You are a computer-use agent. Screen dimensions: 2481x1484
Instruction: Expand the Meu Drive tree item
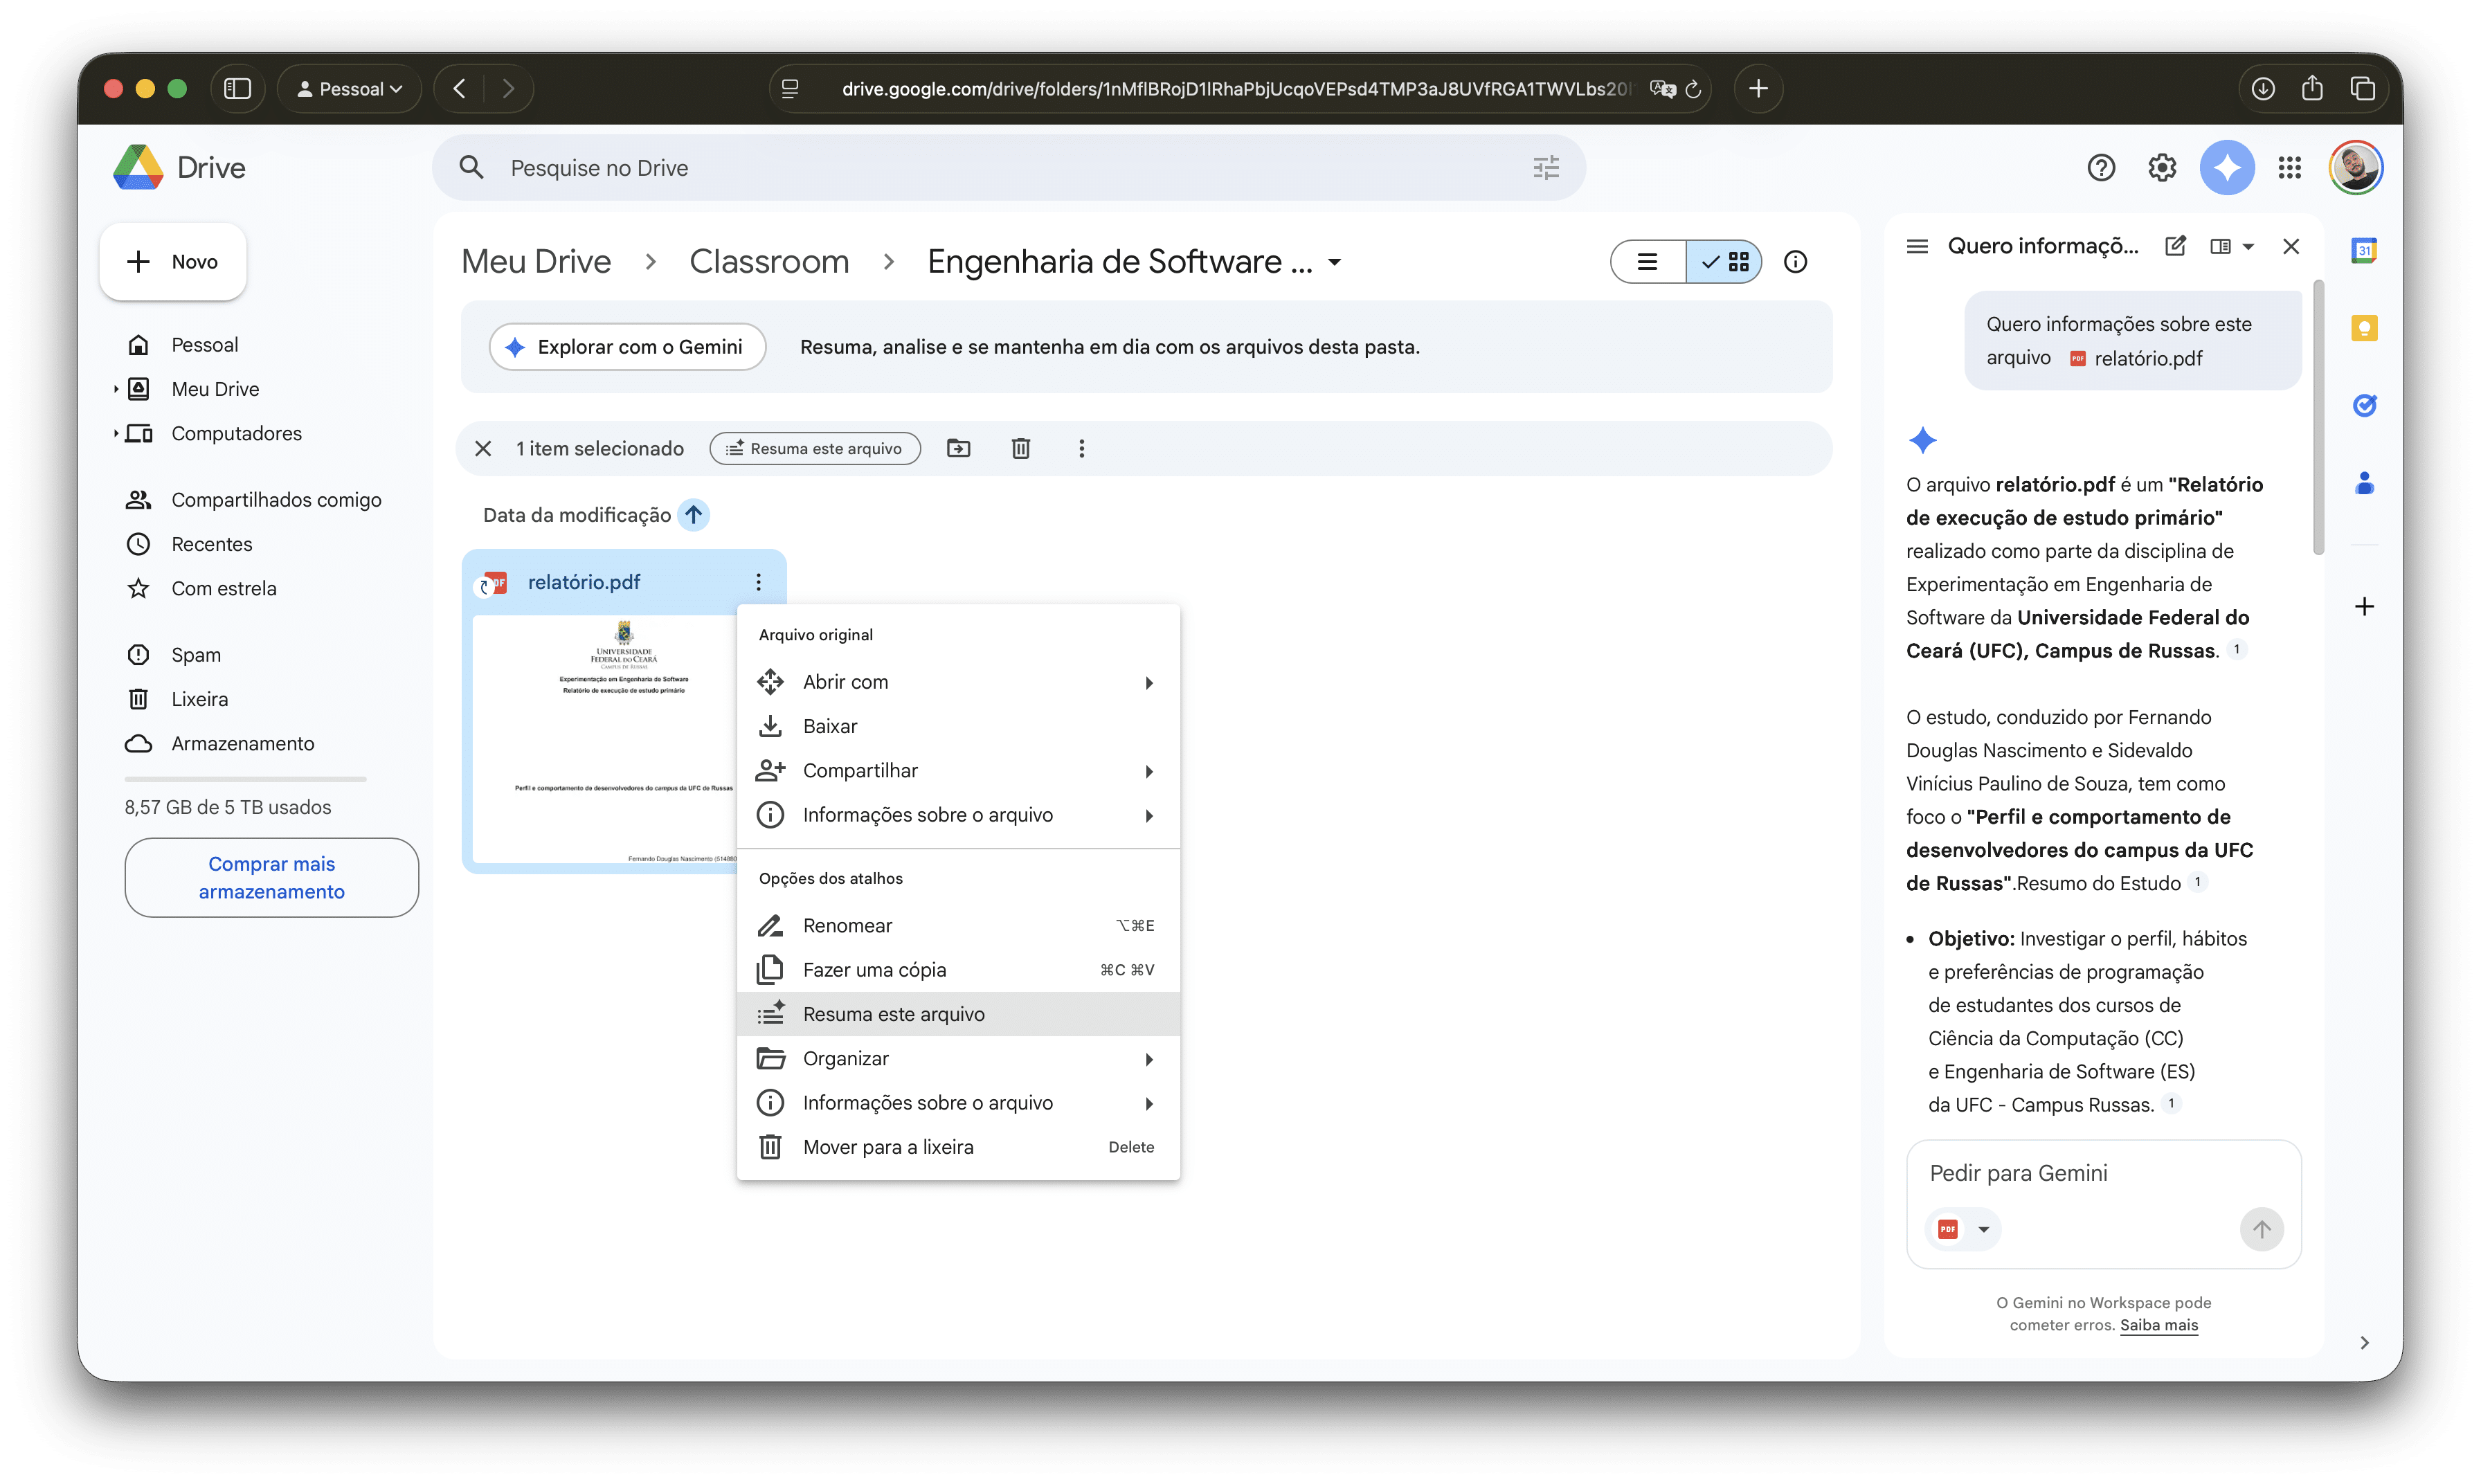(x=116, y=389)
